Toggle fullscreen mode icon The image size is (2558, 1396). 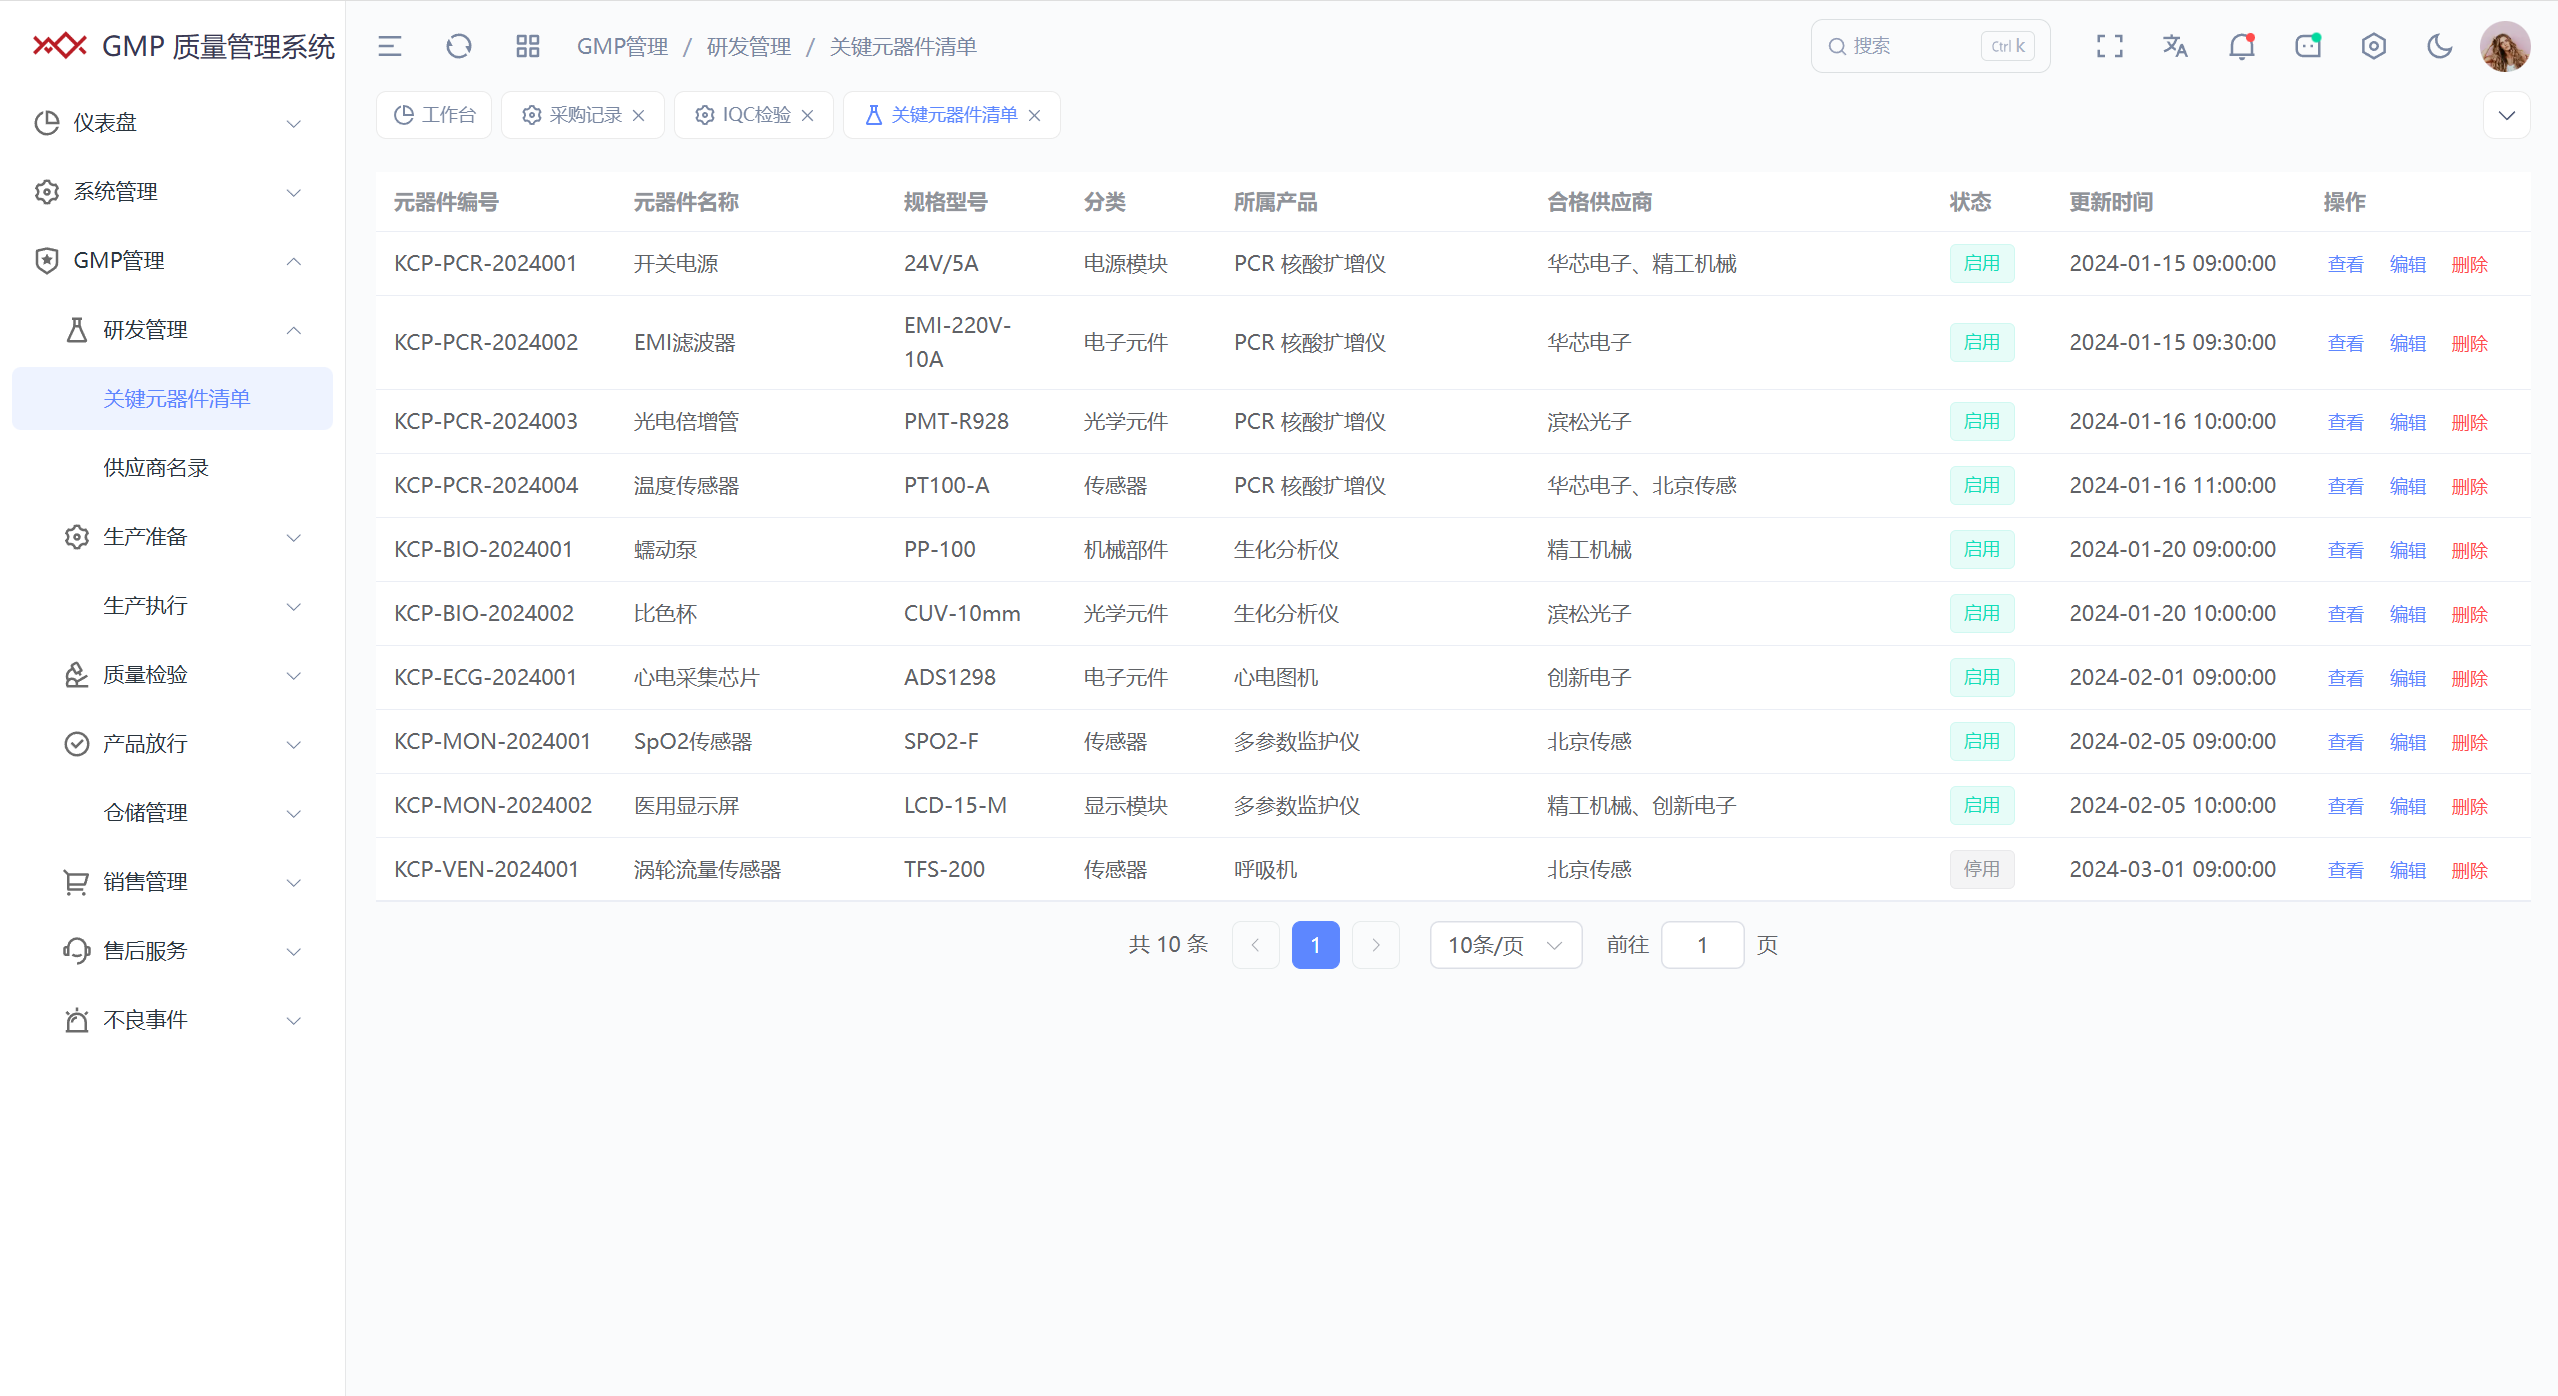[x=2110, y=46]
